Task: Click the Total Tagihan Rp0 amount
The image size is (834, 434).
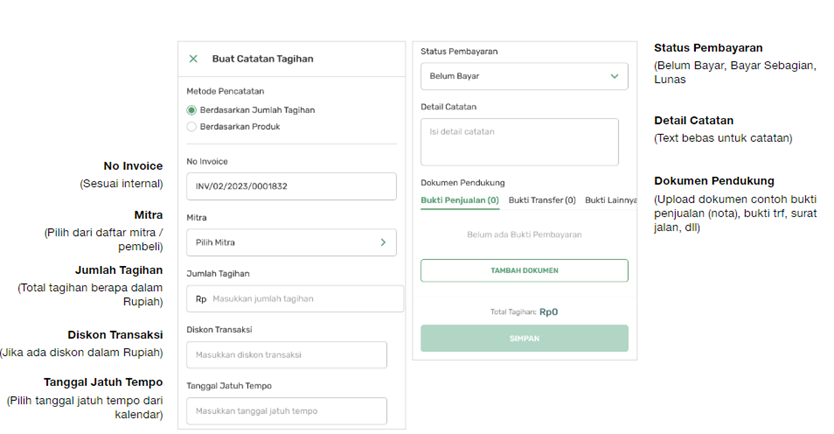Action: click(548, 312)
